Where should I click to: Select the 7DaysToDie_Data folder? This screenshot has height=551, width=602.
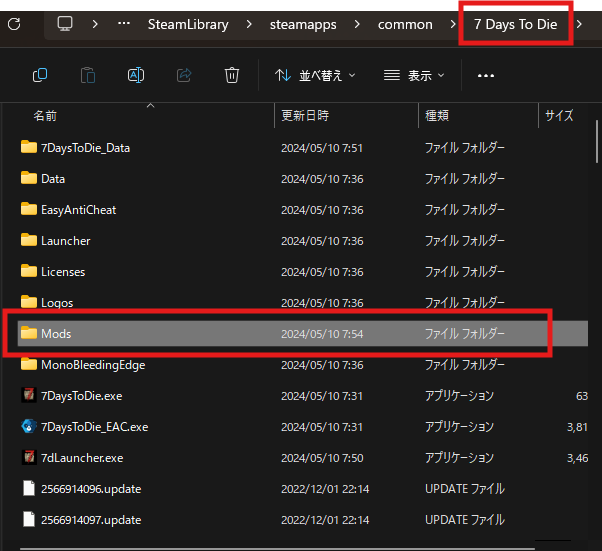tap(303, 148)
